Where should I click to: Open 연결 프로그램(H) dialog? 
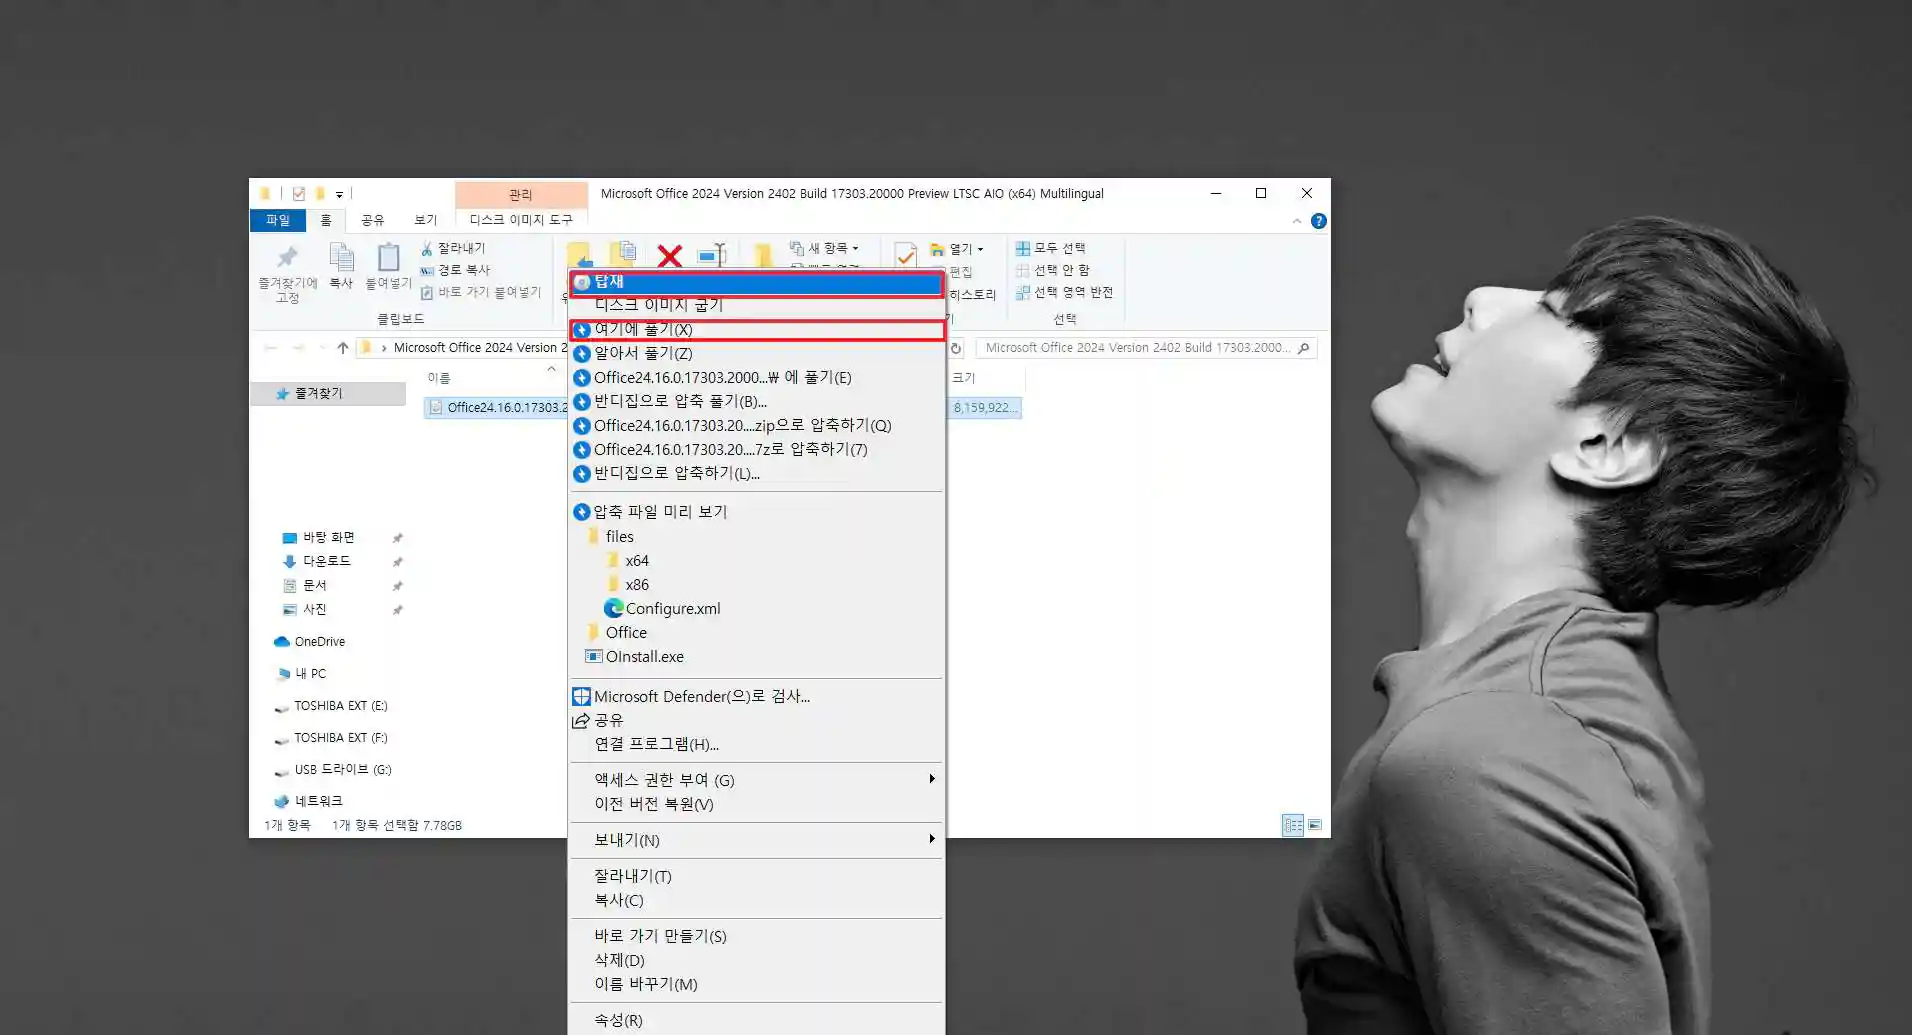756,744
